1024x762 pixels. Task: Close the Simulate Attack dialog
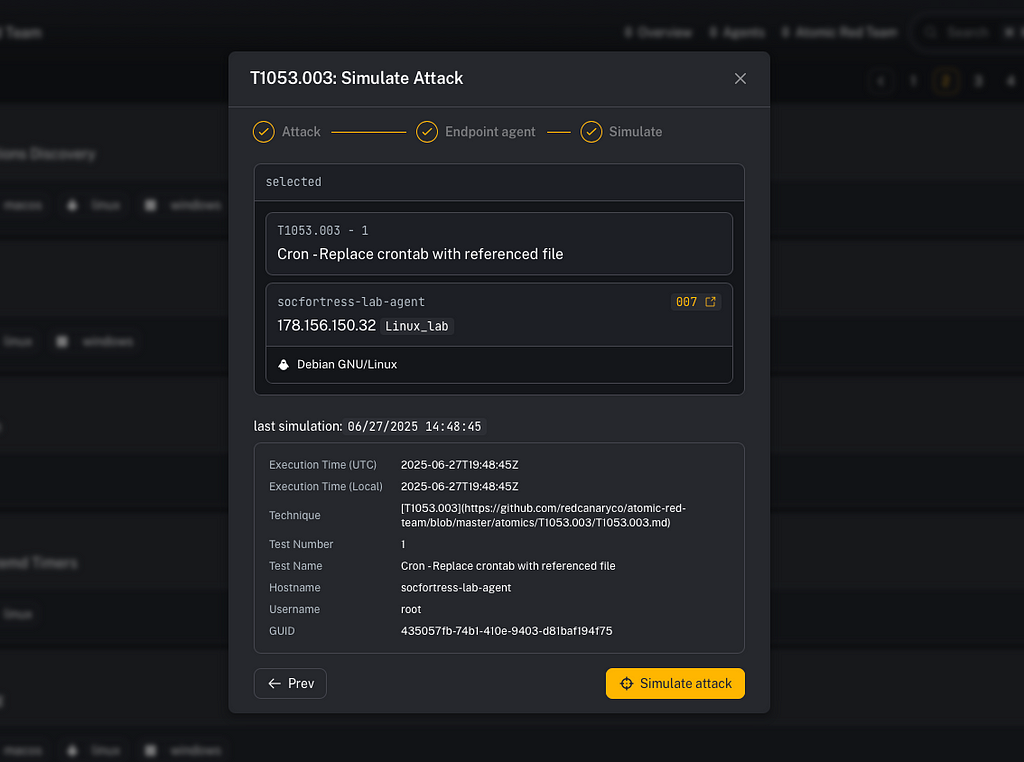(740, 78)
